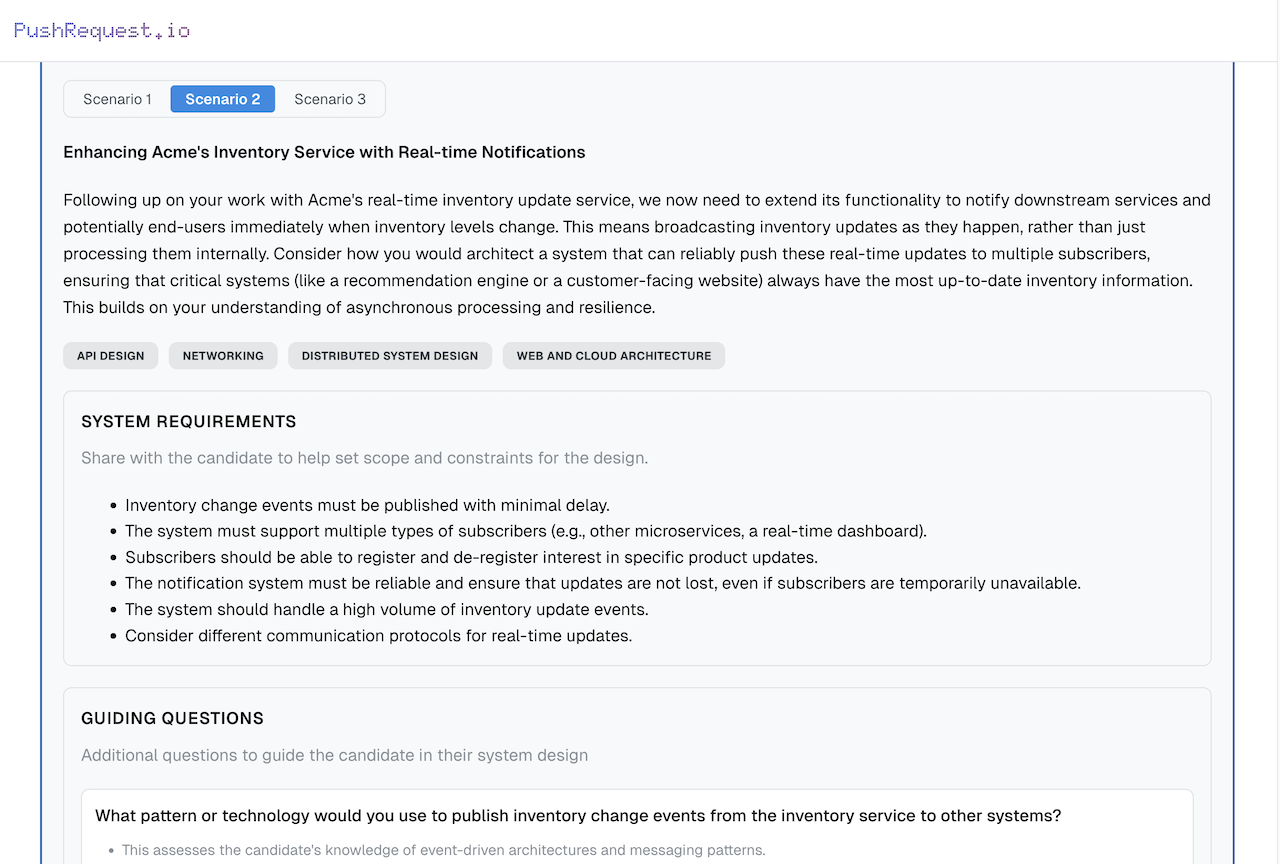Switch to the Scenario 1 tab

(x=117, y=99)
